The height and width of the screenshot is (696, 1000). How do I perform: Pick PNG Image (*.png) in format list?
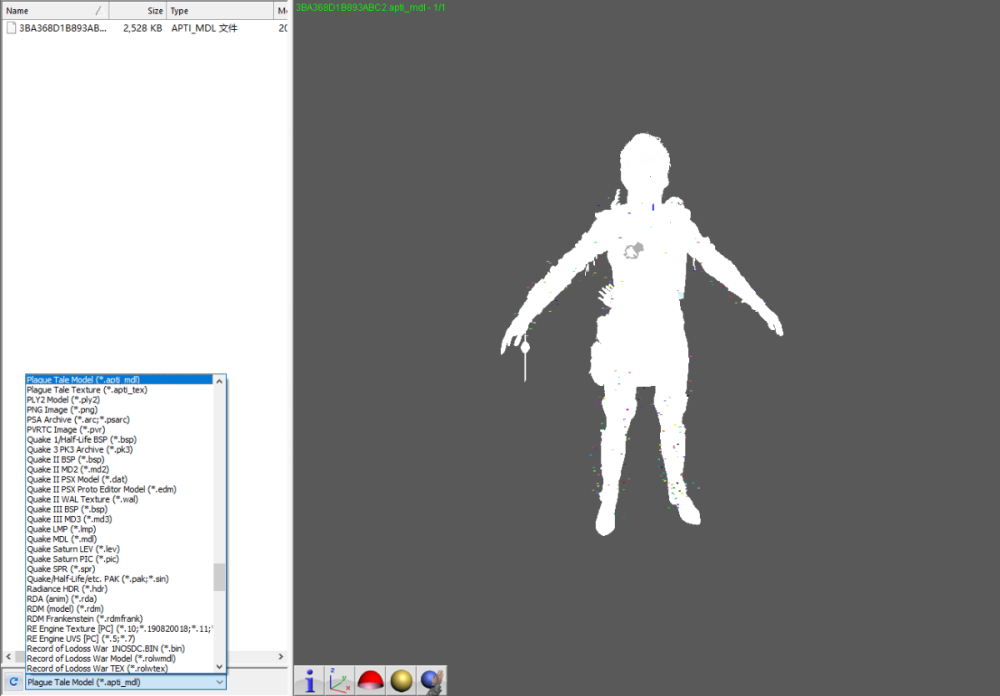[x=62, y=410]
